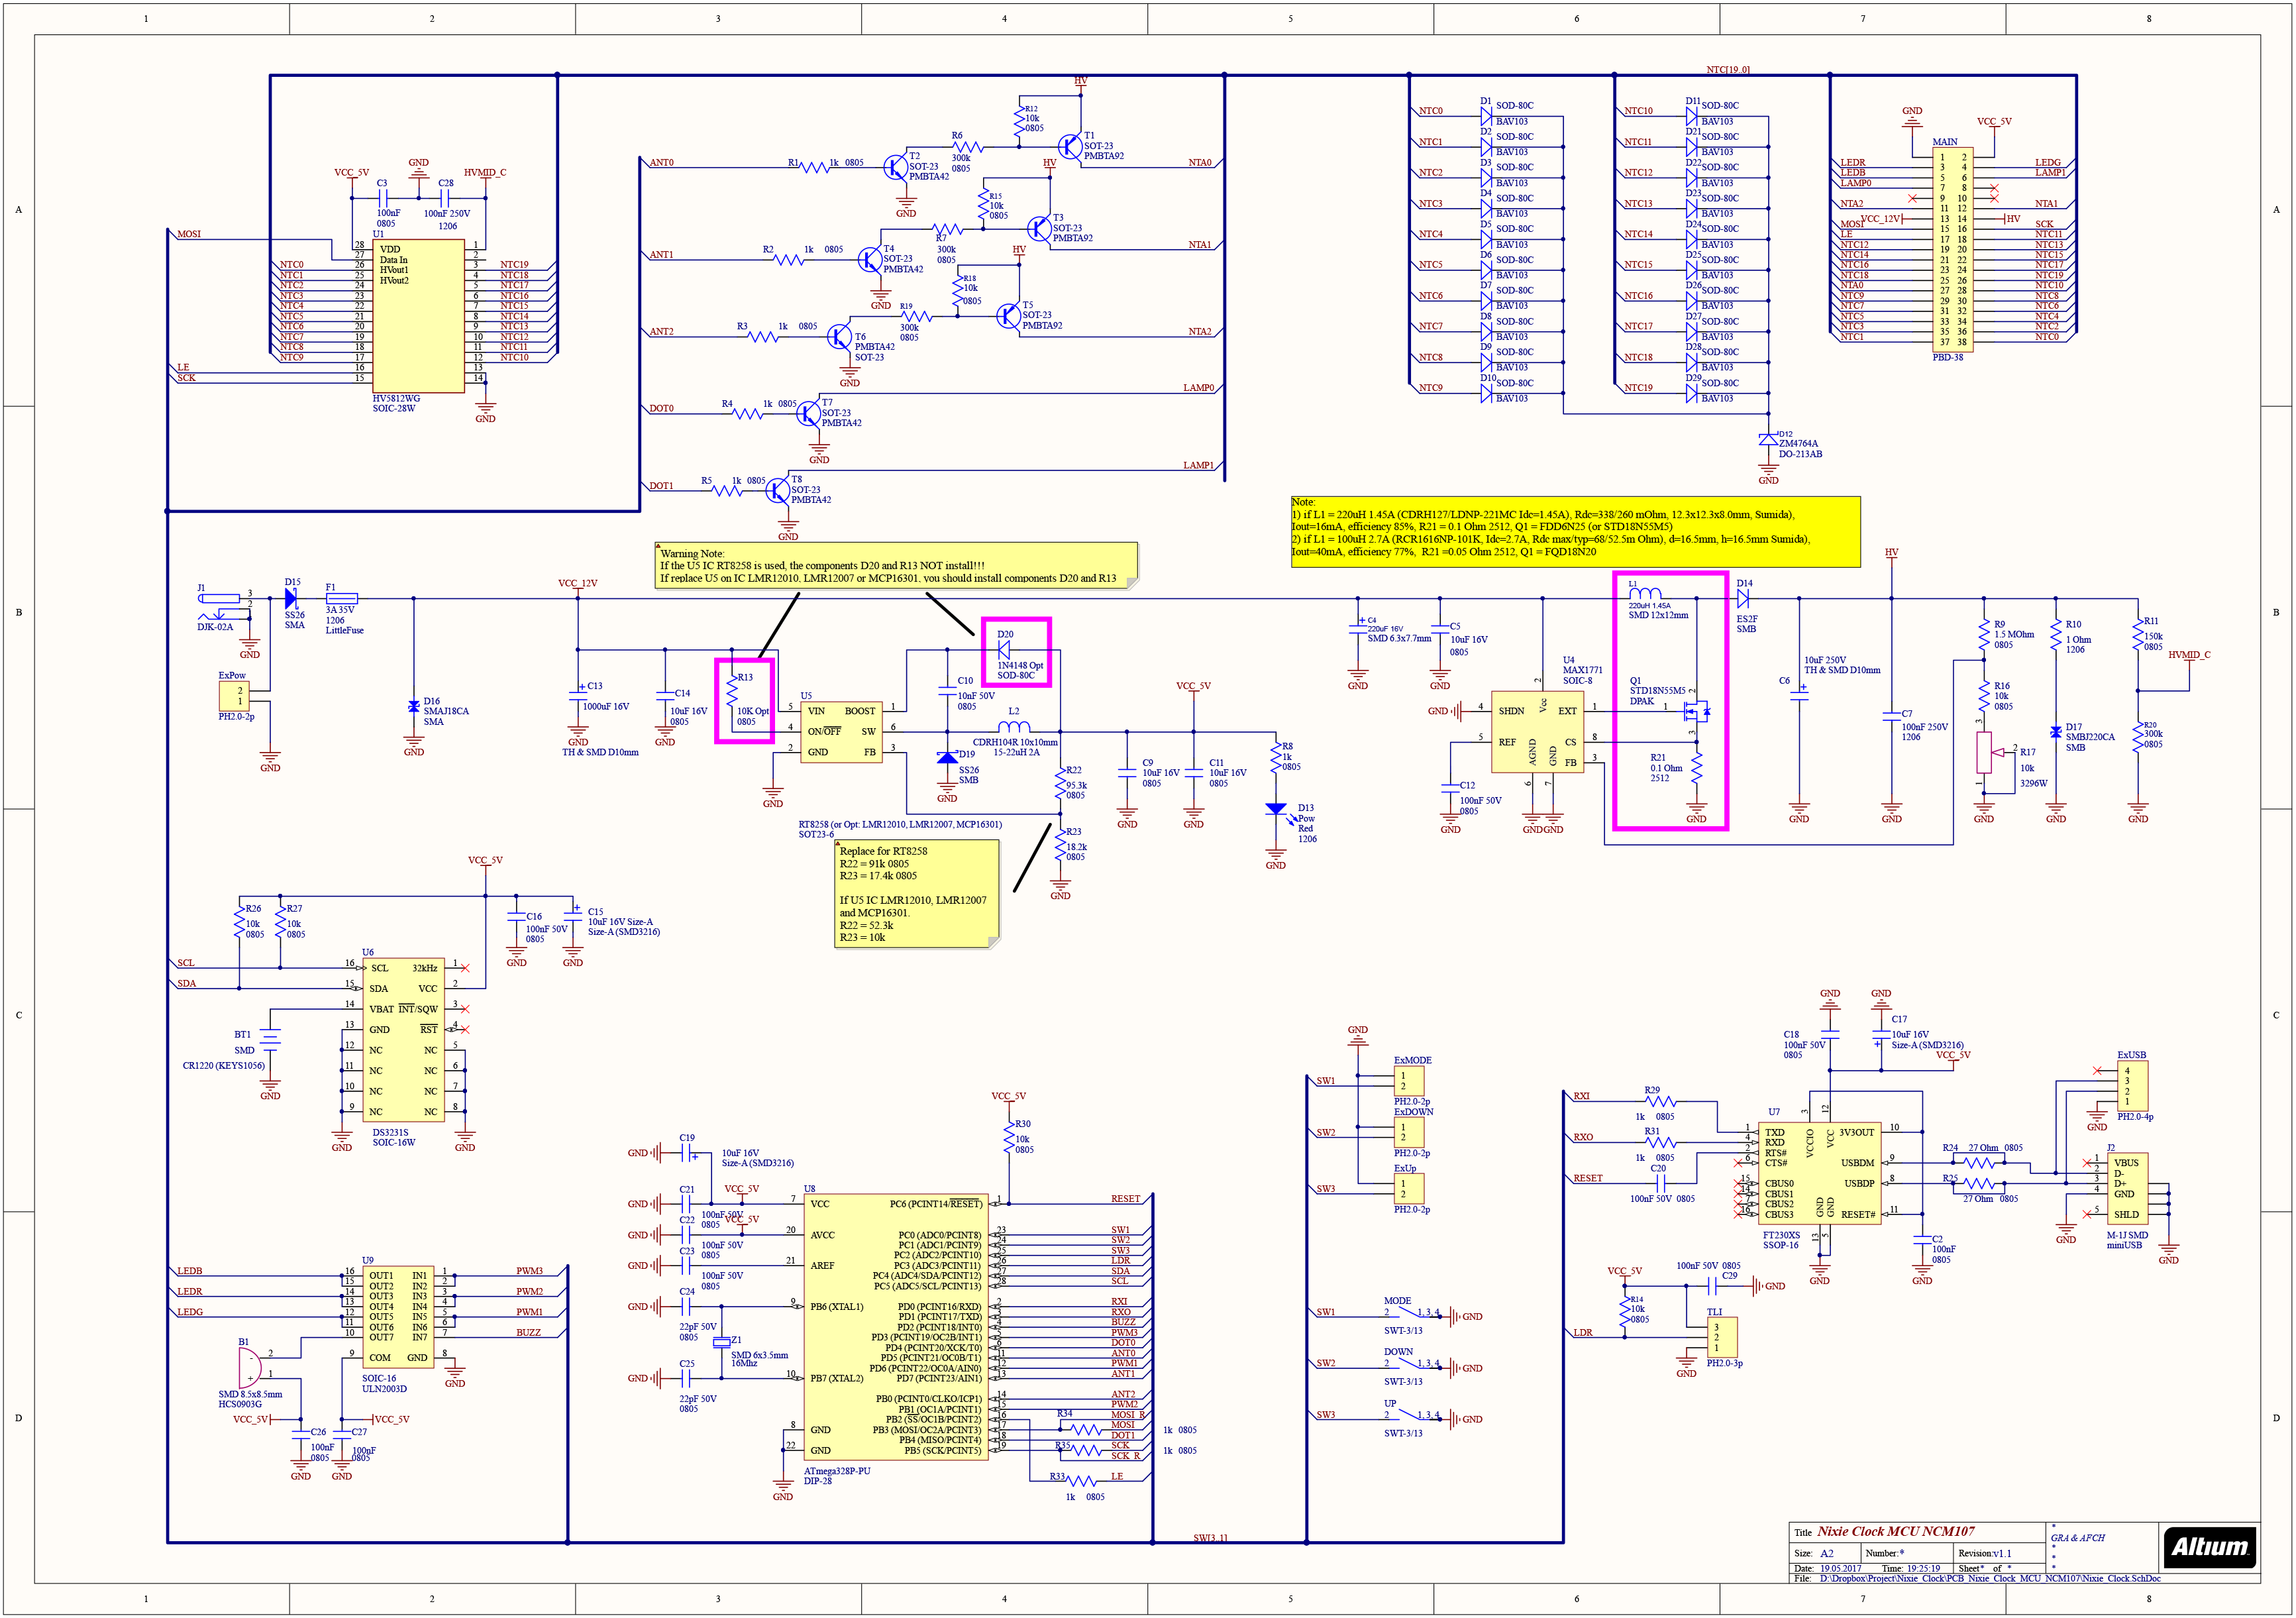
Task: Select the Warning Note about U5 IC
Action: (895, 565)
